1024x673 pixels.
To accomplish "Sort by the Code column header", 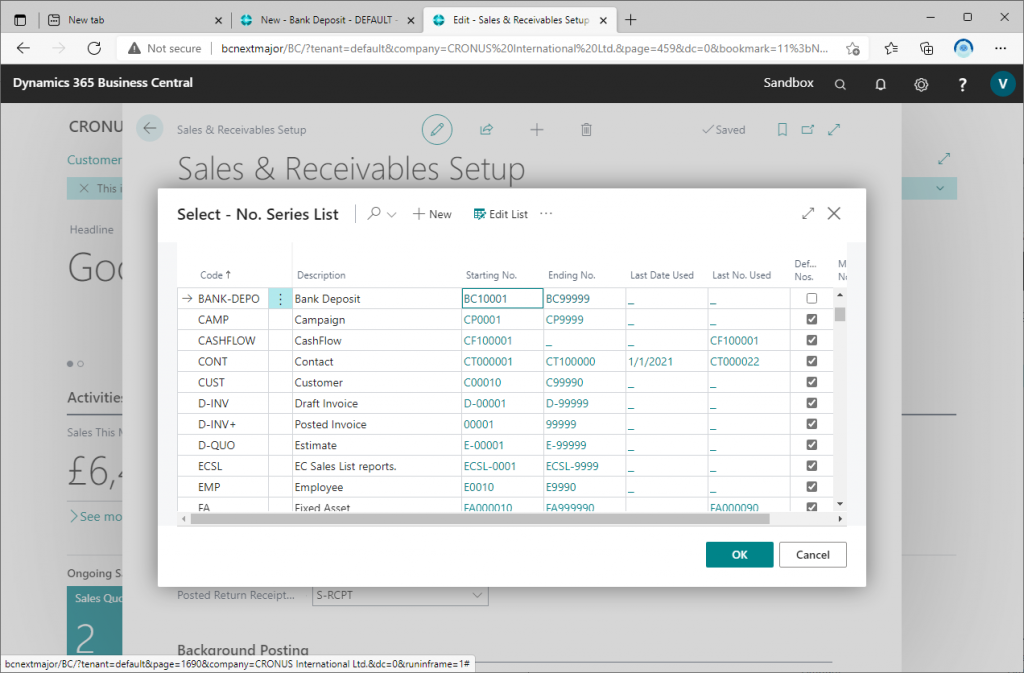I will click(x=216, y=275).
